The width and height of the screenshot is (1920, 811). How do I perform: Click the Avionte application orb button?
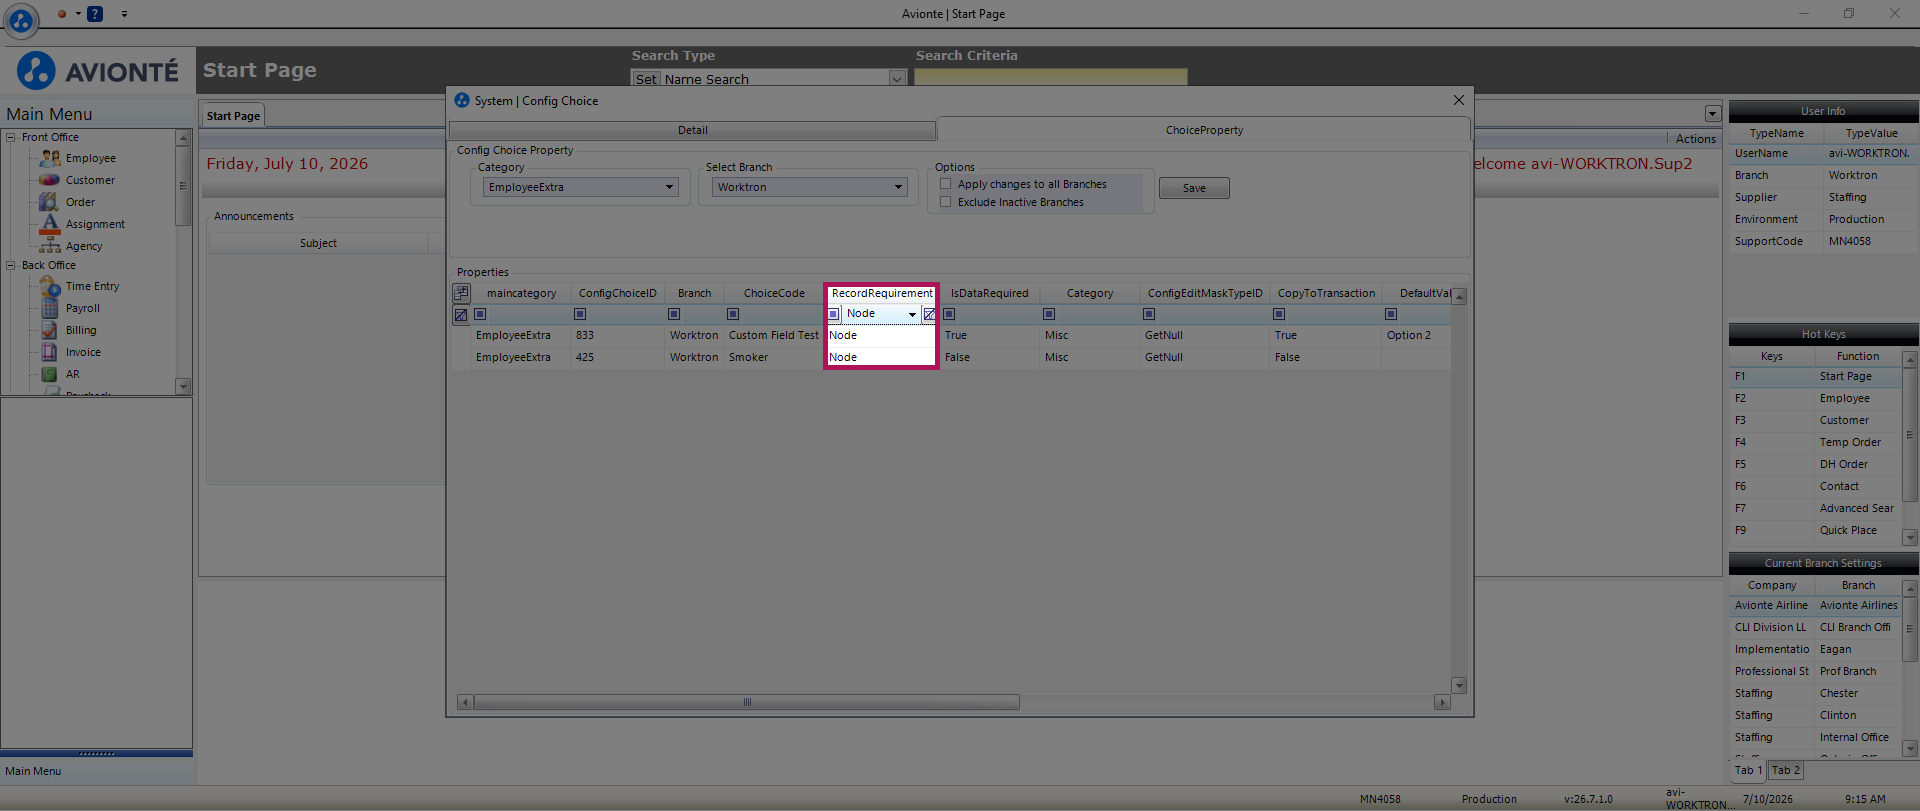click(x=21, y=20)
